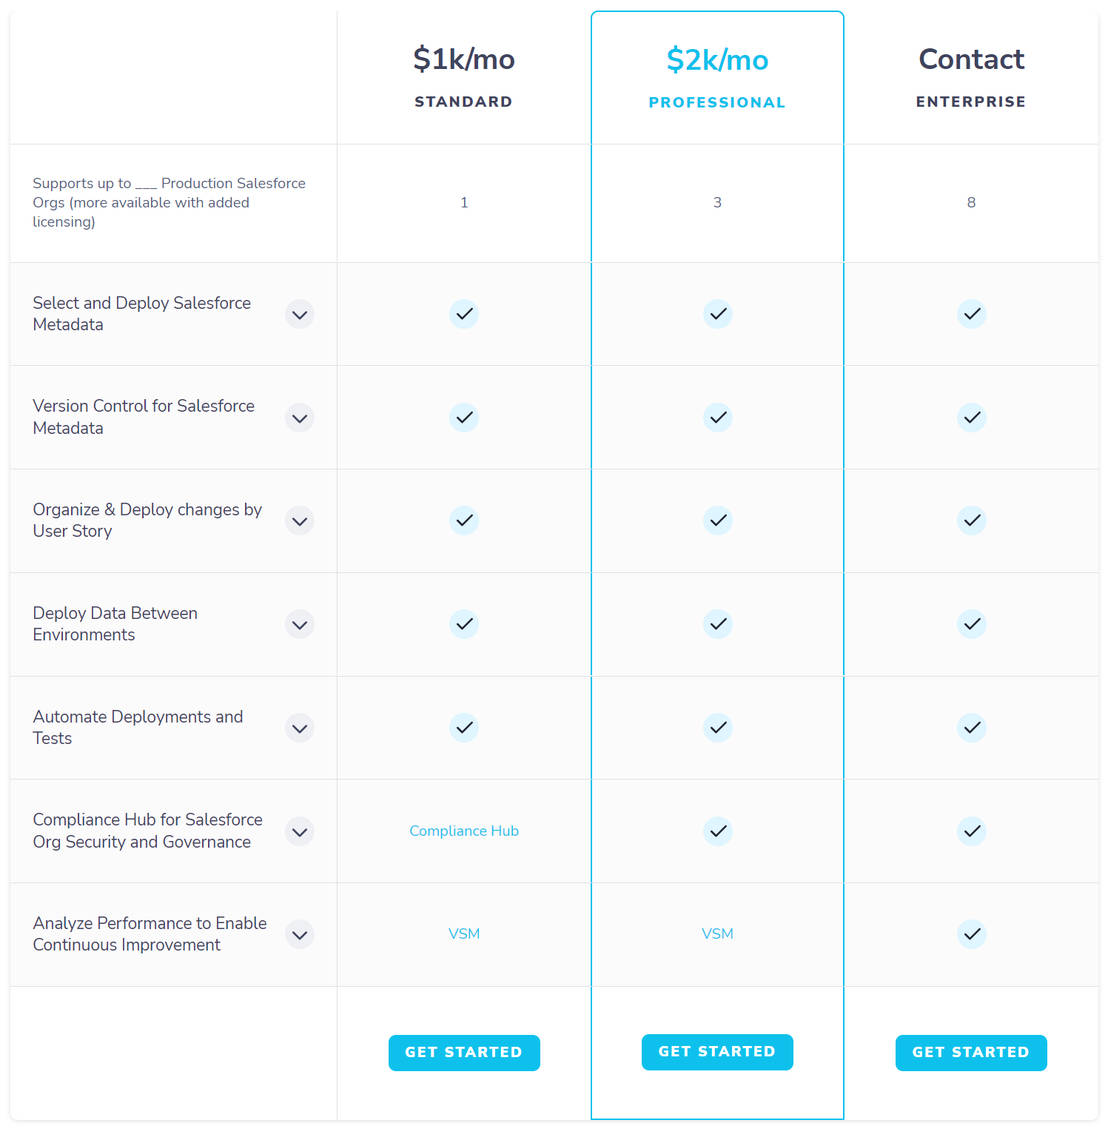The image size is (1108, 1135).
Task: Click the VSM link in the Professional column
Action: coord(717,934)
